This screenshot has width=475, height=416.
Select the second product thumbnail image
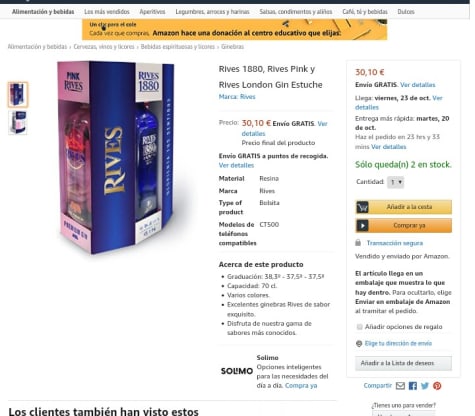[x=18, y=123]
